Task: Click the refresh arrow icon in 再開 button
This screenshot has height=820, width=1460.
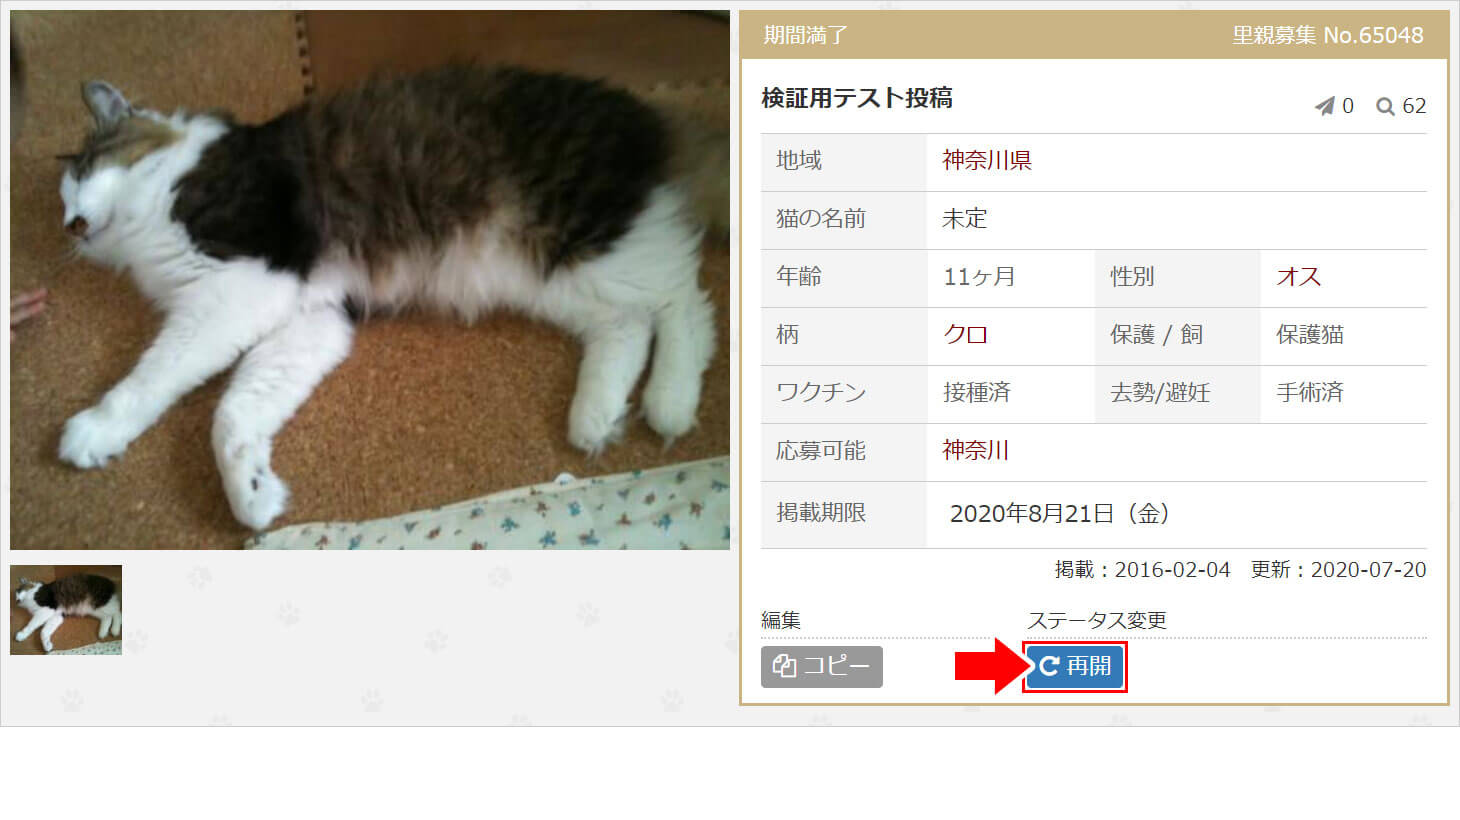Action: pyautogui.click(x=1048, y=666)
